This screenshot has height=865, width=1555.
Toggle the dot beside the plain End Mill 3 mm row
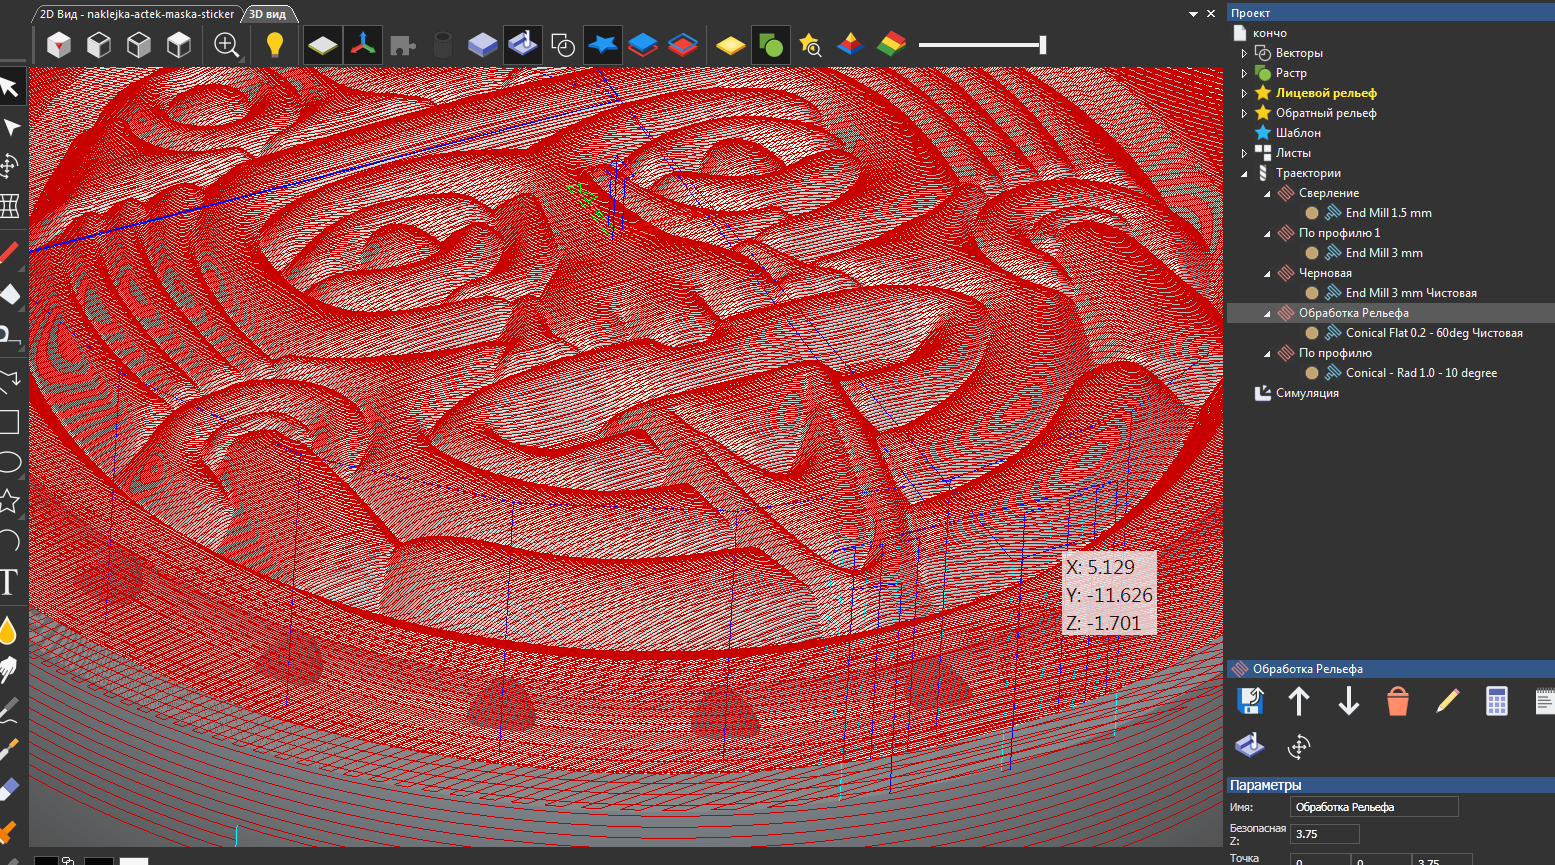1312,253
